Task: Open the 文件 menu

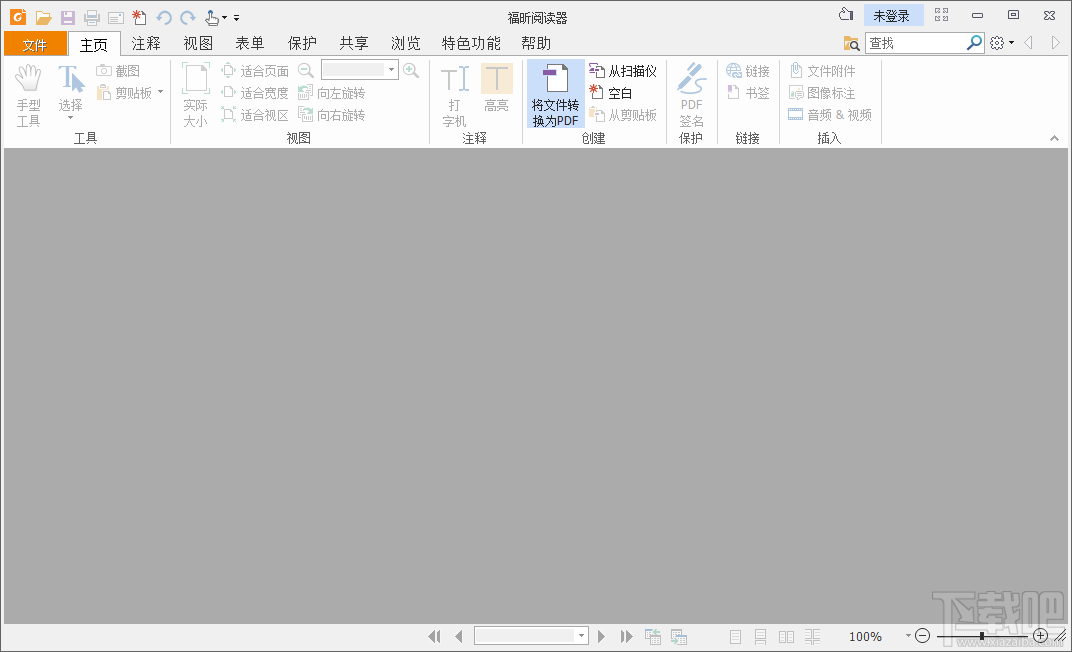Action: [x=35, y=43]
